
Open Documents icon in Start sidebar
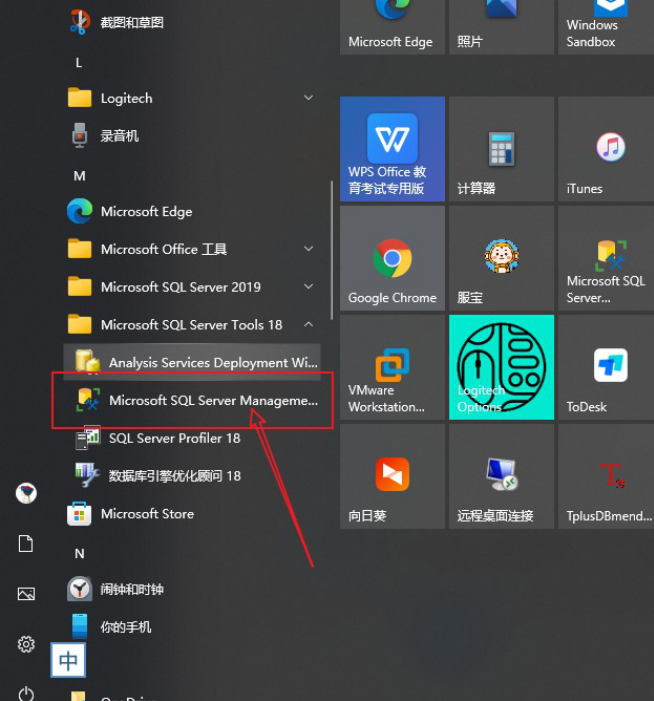coord(26,544)
